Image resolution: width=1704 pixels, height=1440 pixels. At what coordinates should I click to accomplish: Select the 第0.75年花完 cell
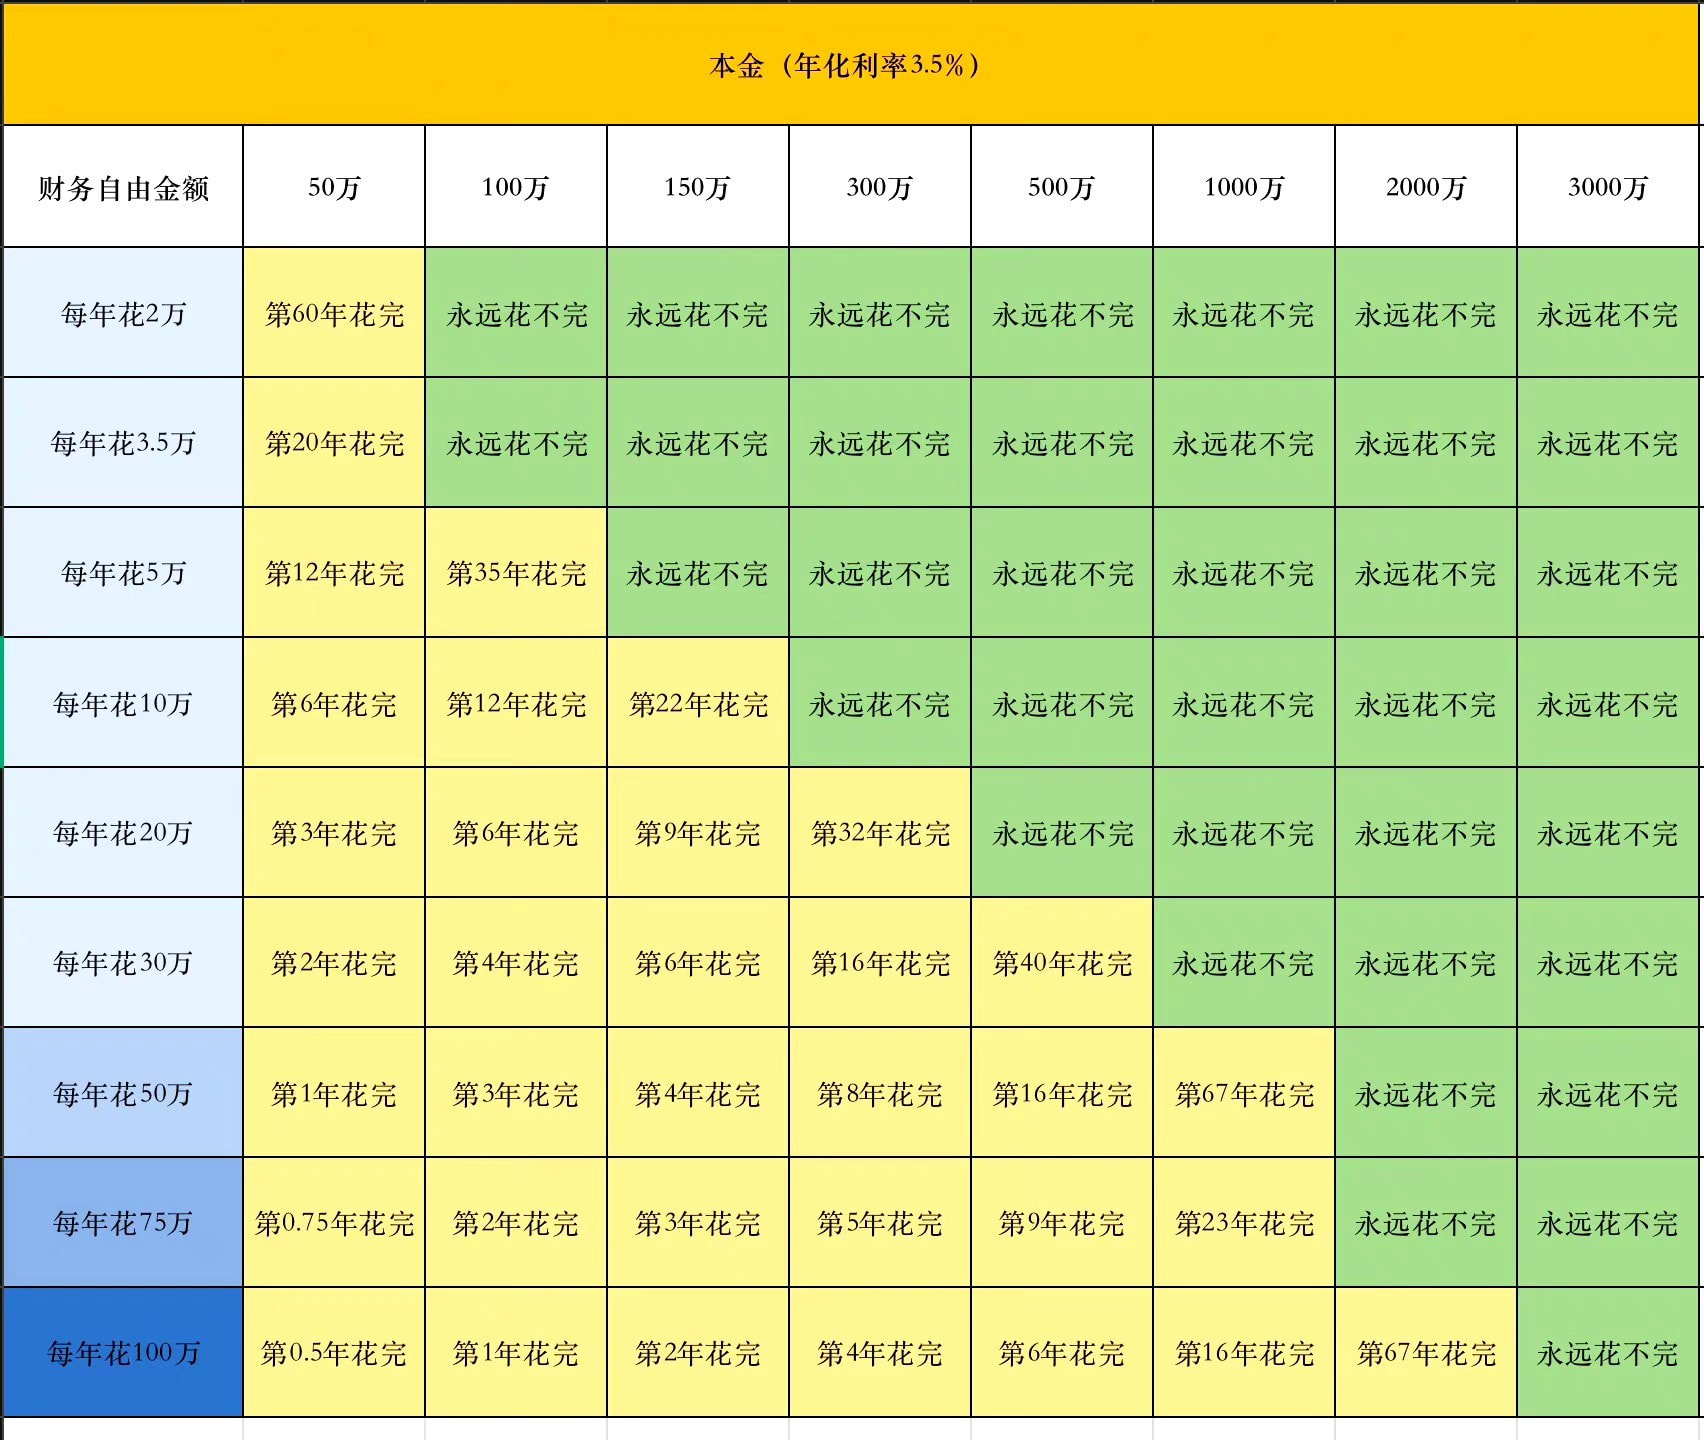tap(334, 1223)
